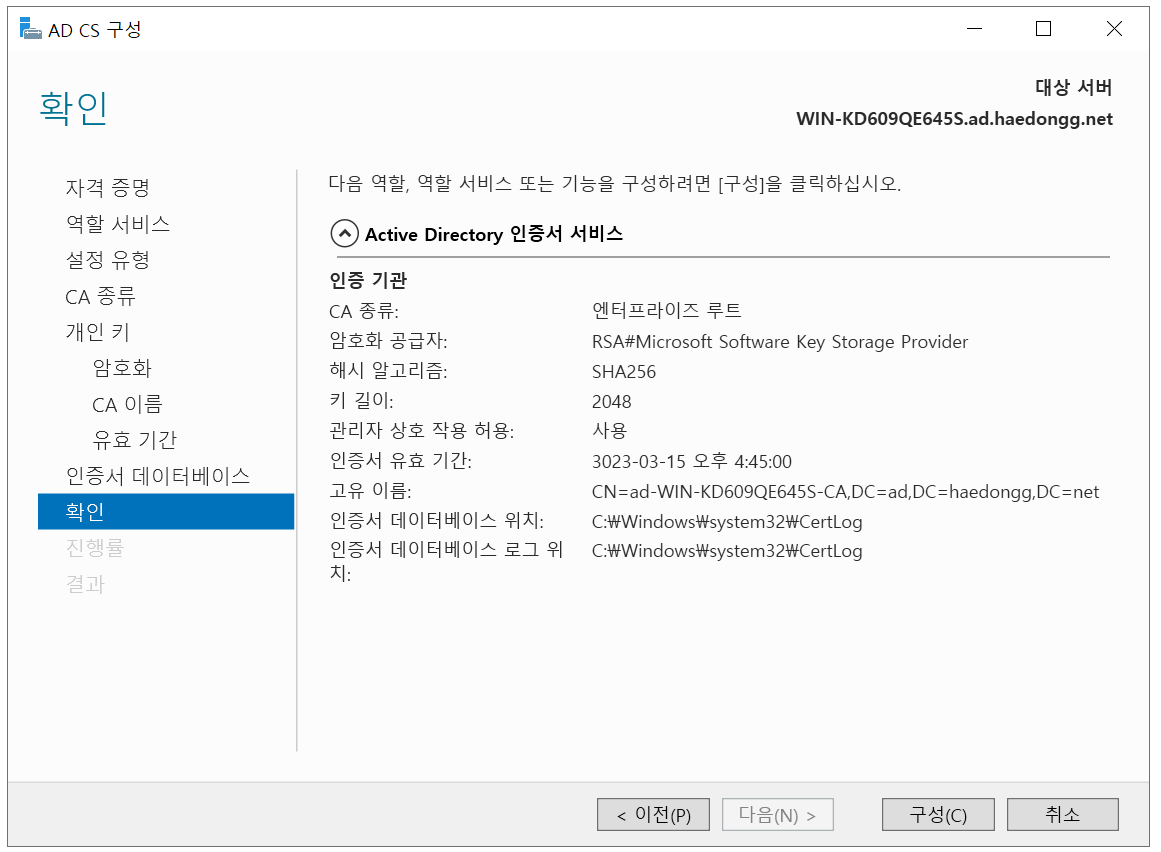Click the 3023-03-15 오후 4:45:00 validity value

[x=692, y=462]
